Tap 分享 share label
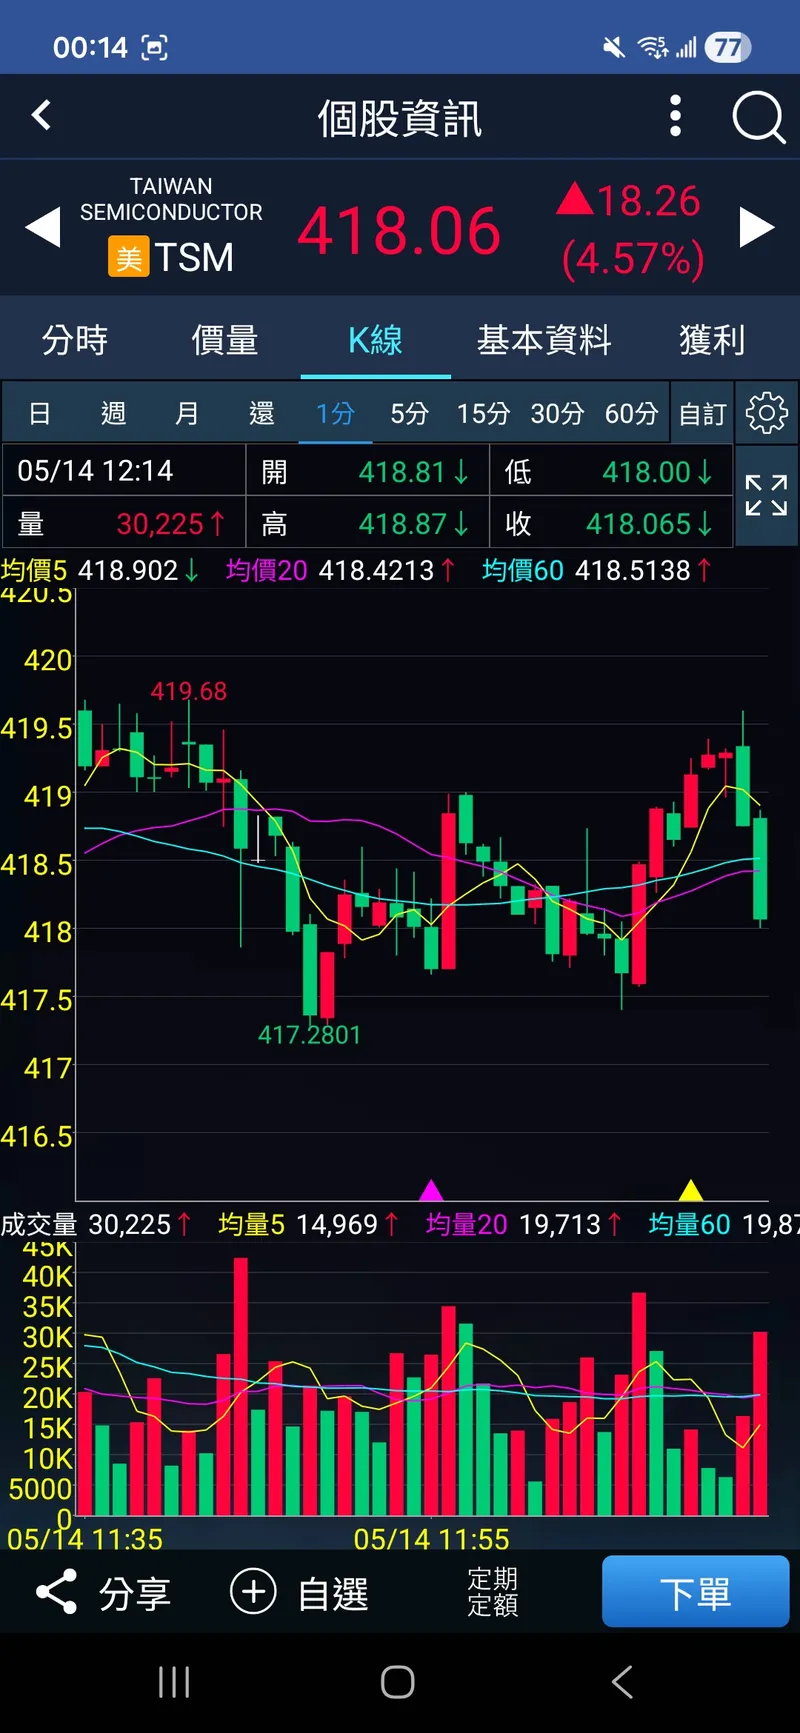The height and width of the screenshot is (1733, 800). (x=135, y=1593)
